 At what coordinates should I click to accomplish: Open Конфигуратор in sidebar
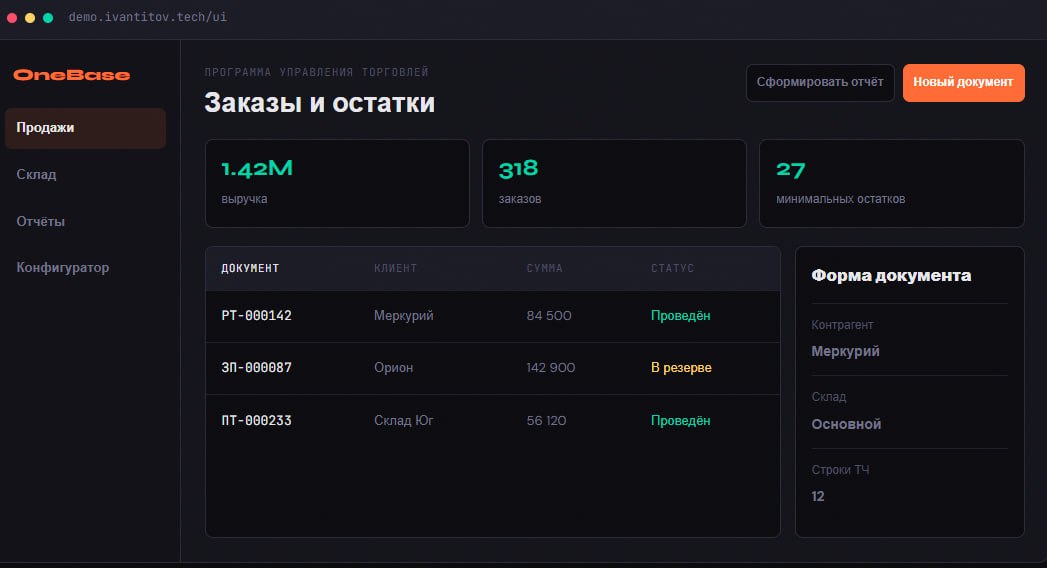click(x=85, y=268)
